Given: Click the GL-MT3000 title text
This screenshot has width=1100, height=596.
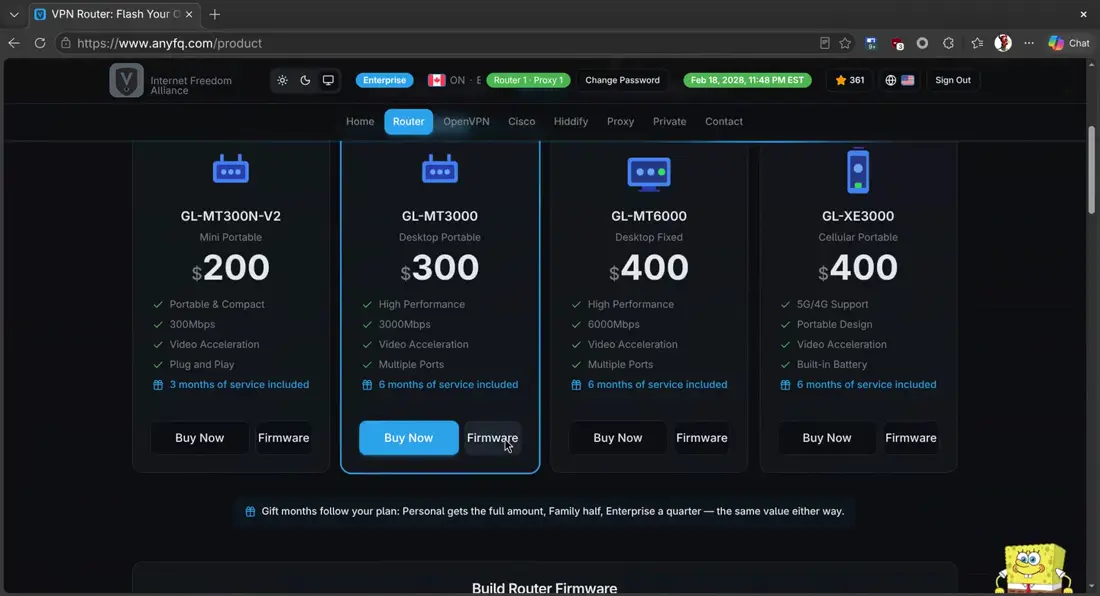Looking at the screenshot, I should tap(440, 216).
